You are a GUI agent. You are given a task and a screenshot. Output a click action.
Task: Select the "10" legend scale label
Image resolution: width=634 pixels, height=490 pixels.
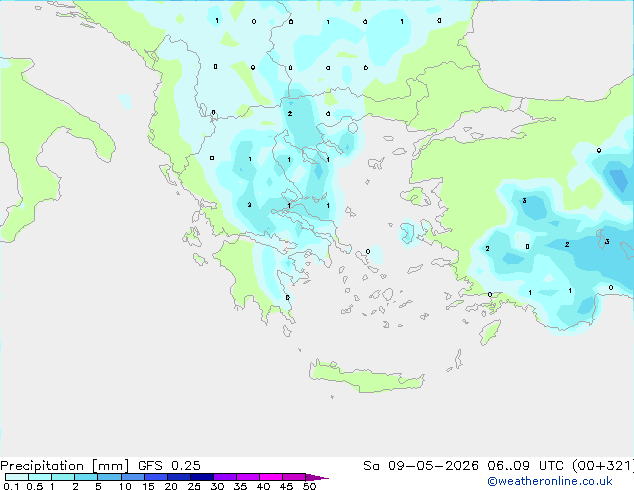click(125, 486)
